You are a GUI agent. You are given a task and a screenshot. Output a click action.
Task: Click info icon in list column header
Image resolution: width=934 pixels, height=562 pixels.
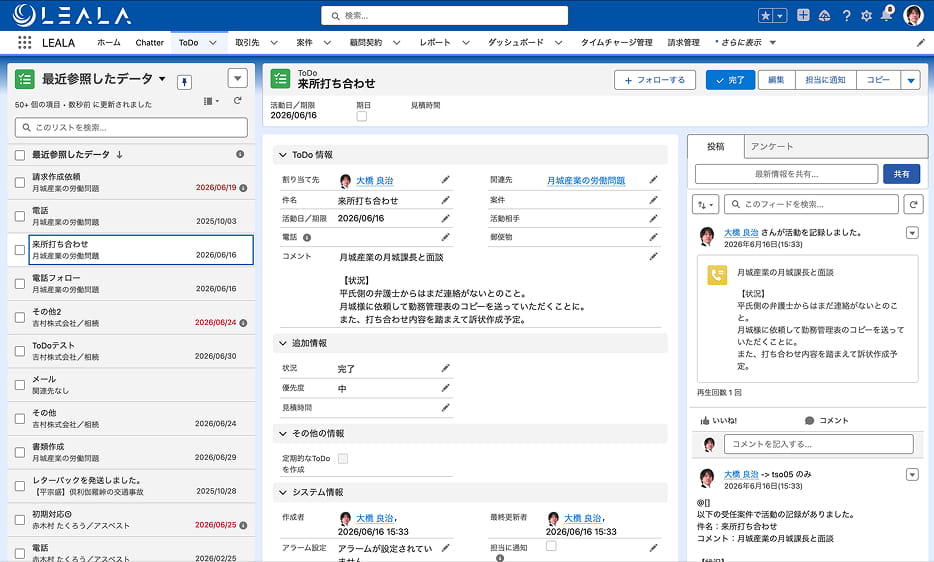pos(240,154)
